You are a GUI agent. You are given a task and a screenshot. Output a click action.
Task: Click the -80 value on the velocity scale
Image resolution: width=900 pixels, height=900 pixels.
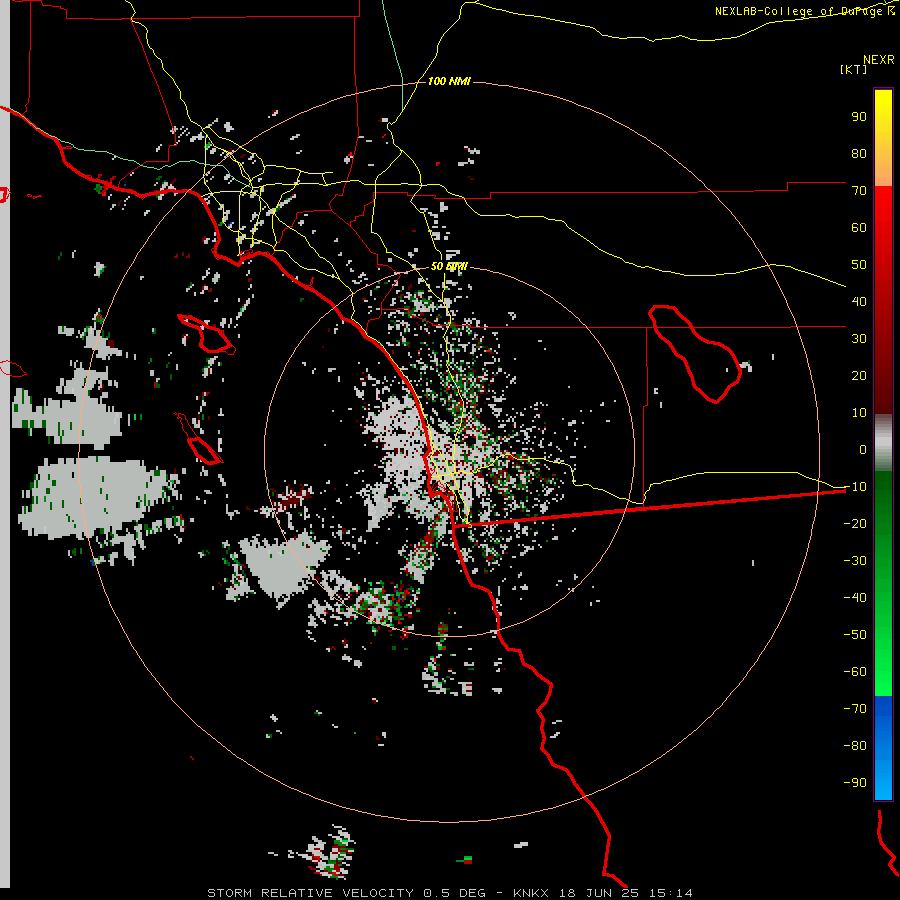855,746
